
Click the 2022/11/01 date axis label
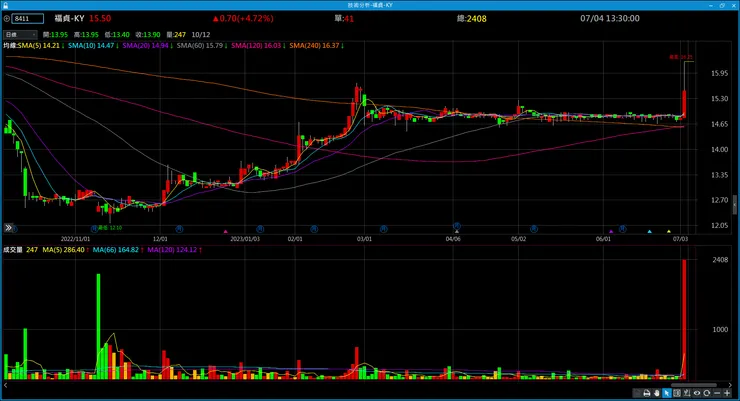tap(76, 239)
